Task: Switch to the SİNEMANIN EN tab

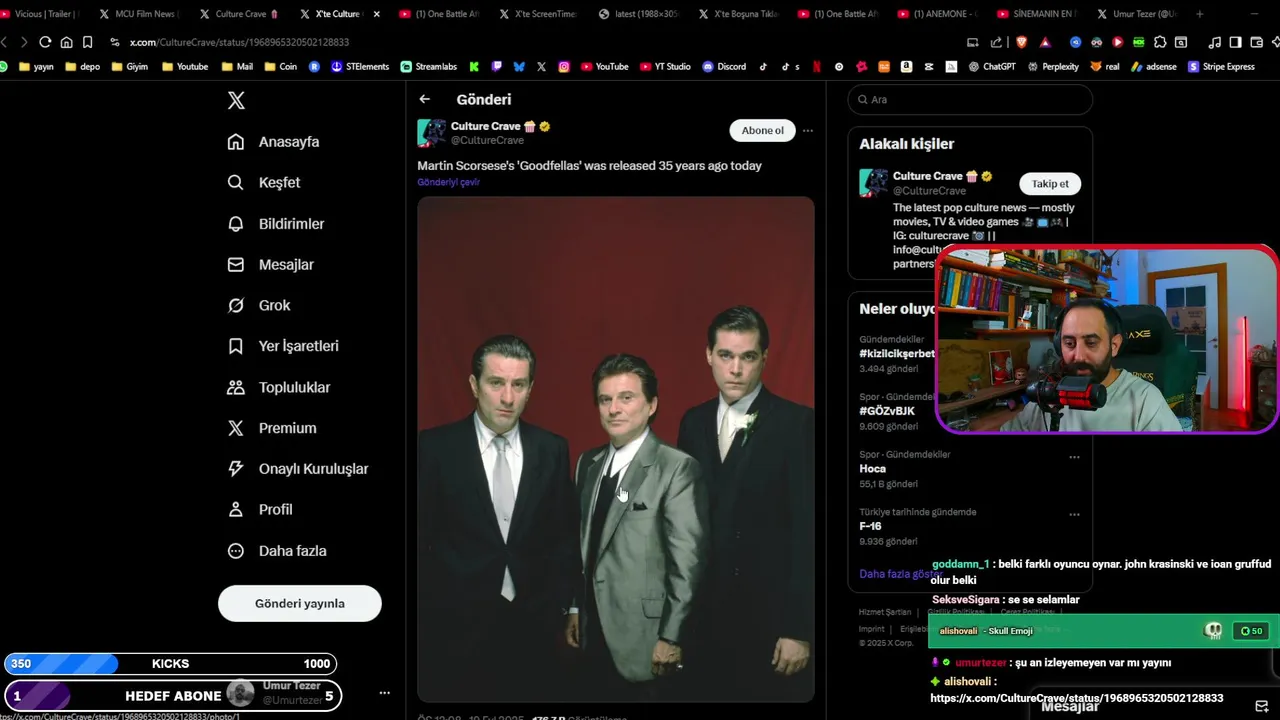Action: click(1036, 14)
